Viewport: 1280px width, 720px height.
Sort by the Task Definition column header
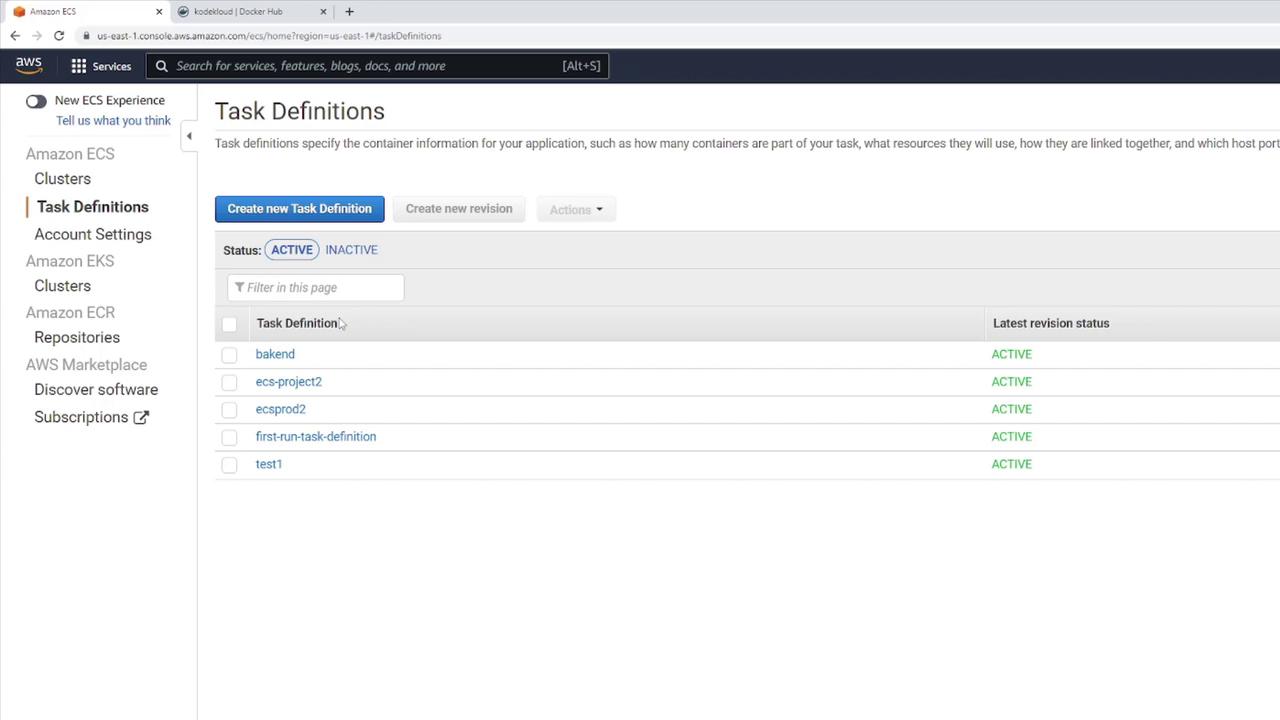[x=297, y=323]
